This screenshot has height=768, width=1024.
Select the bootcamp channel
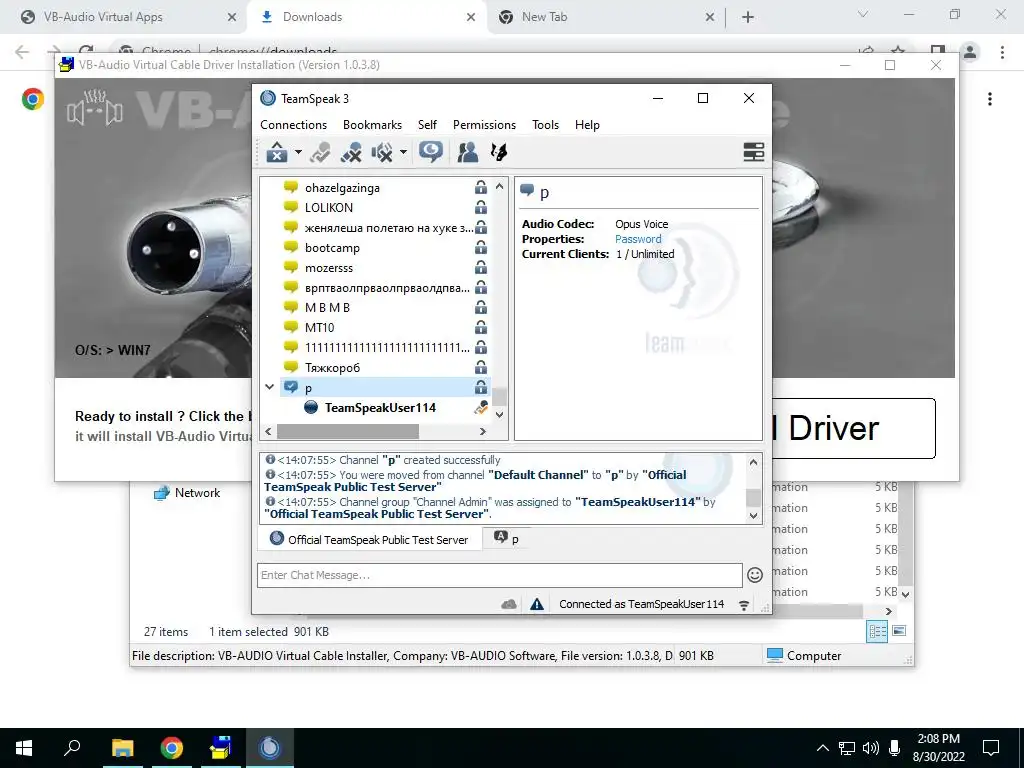(x=332, y=248)
